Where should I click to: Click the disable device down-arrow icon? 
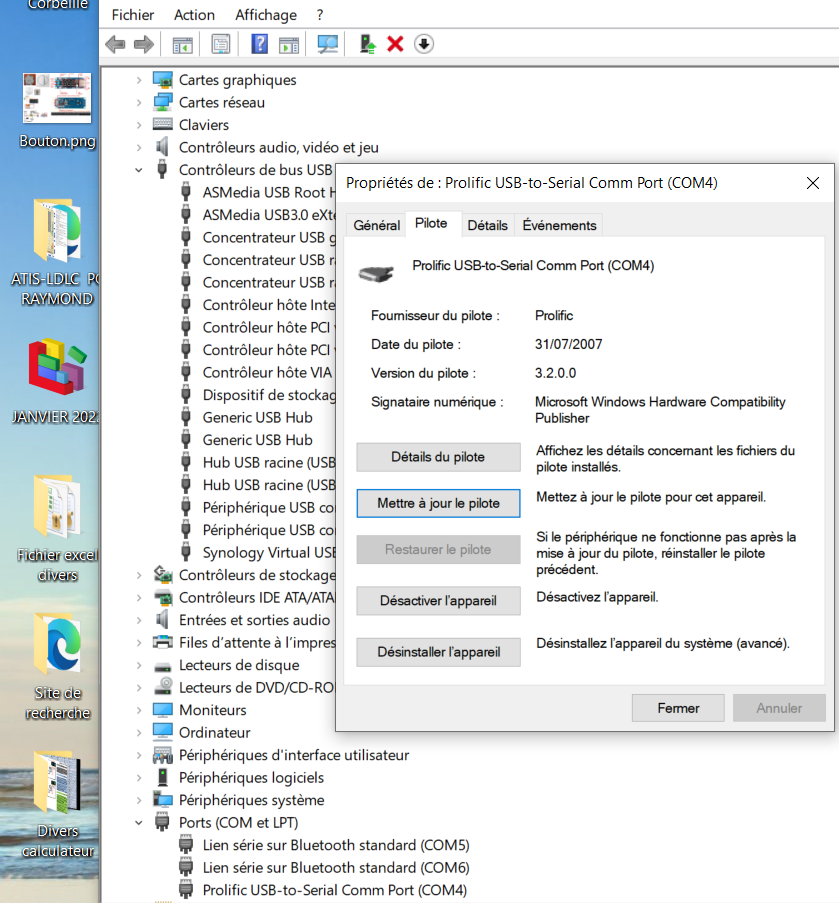[x=424, y=44]
